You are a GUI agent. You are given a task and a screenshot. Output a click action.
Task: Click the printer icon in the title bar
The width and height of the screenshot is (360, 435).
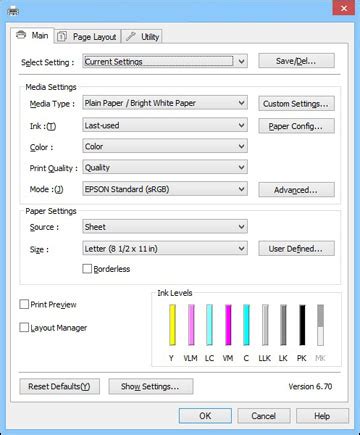(x=13, y=11)
